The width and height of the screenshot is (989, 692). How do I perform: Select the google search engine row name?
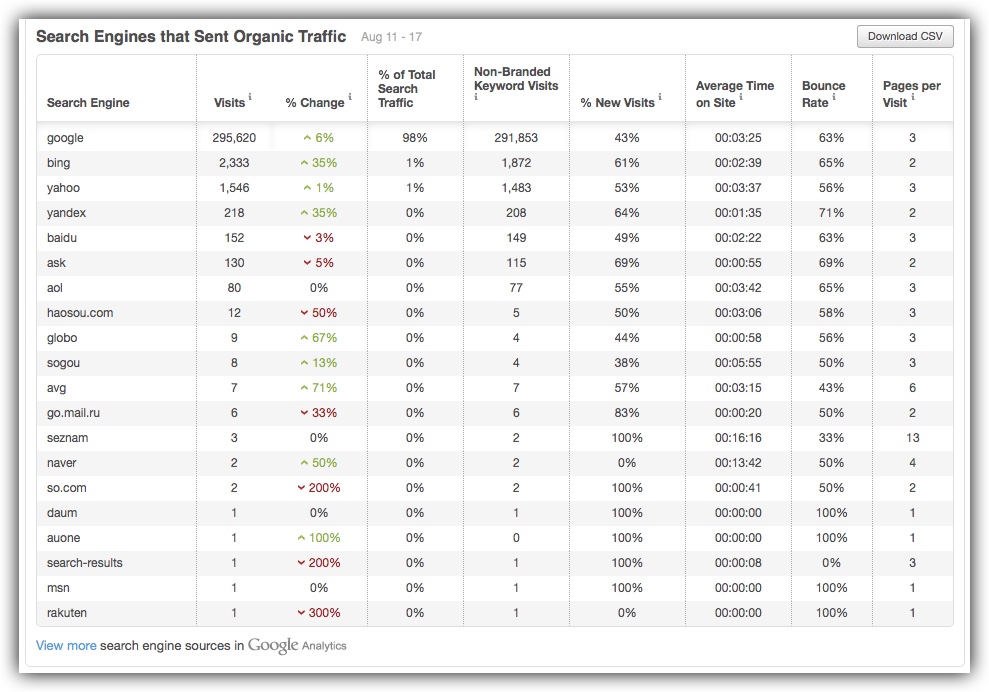[65, 138]
